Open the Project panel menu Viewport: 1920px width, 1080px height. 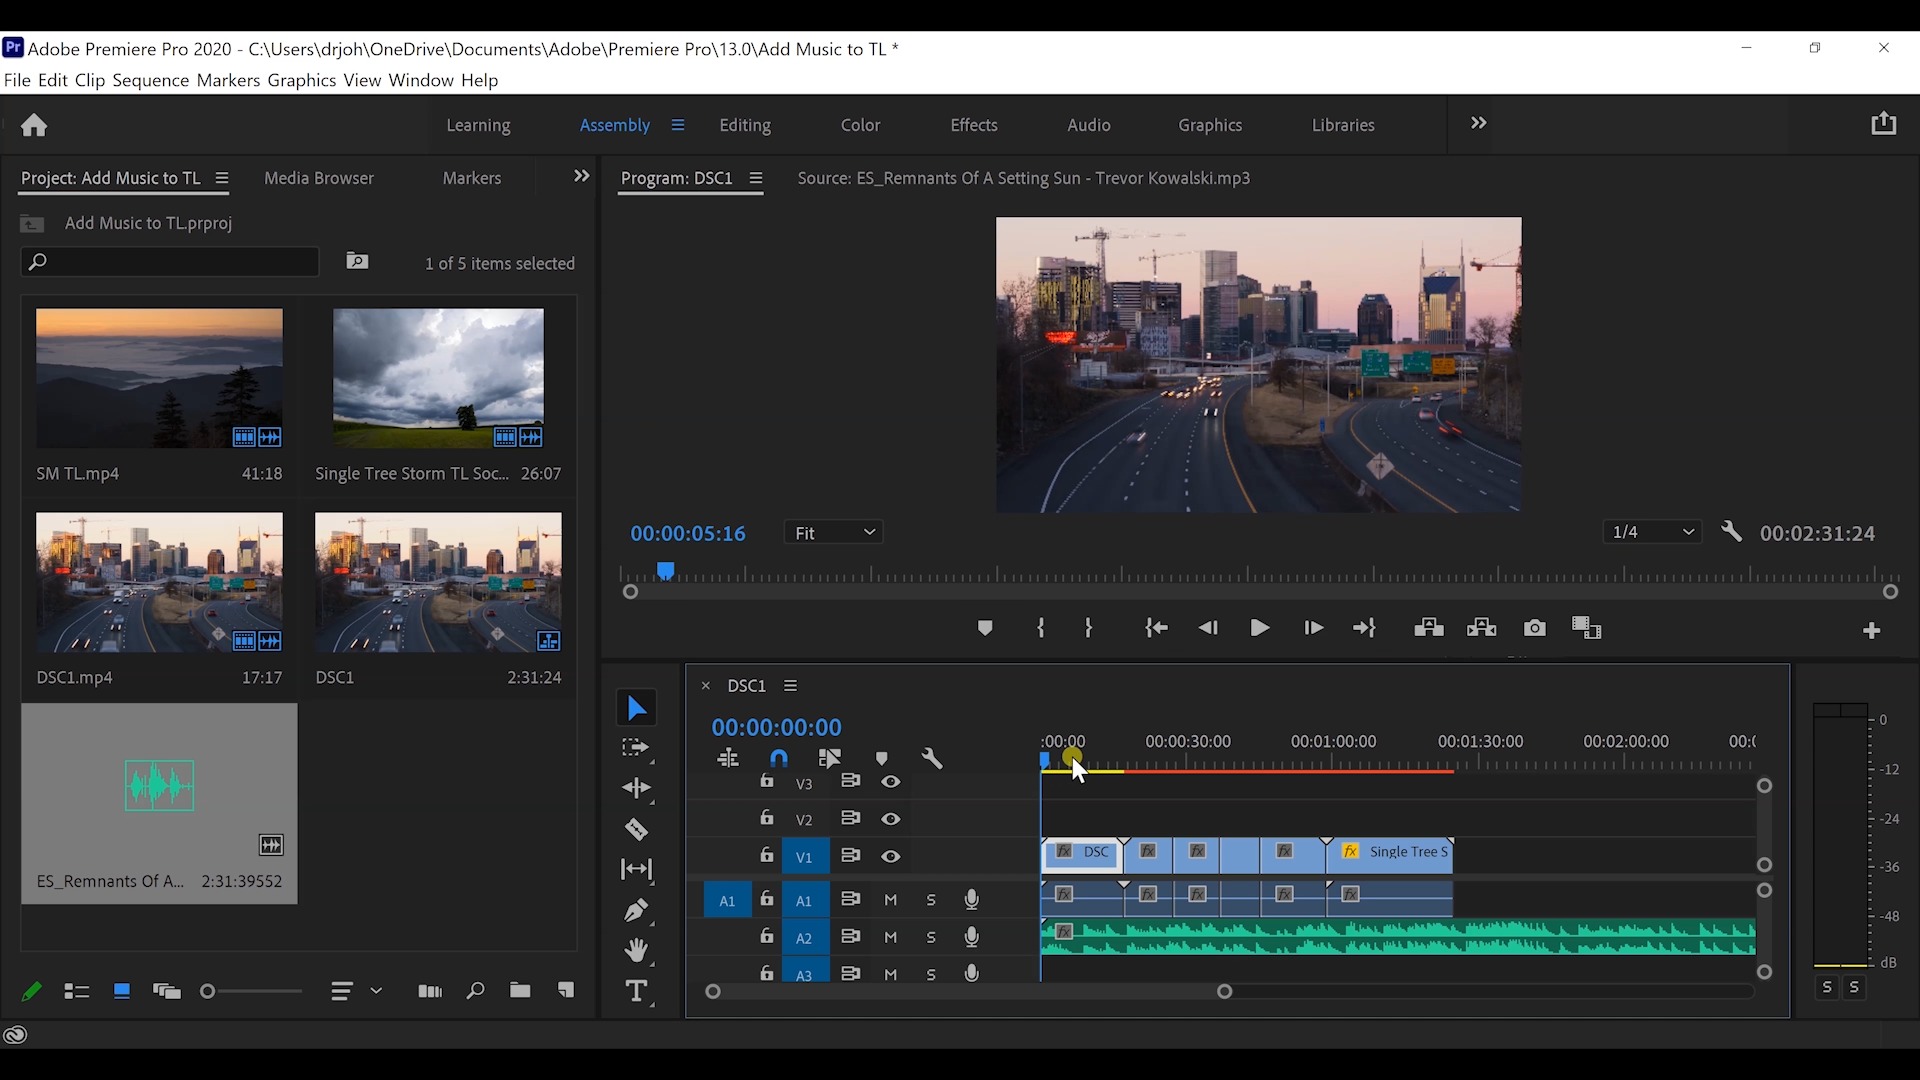pos(221,178)
